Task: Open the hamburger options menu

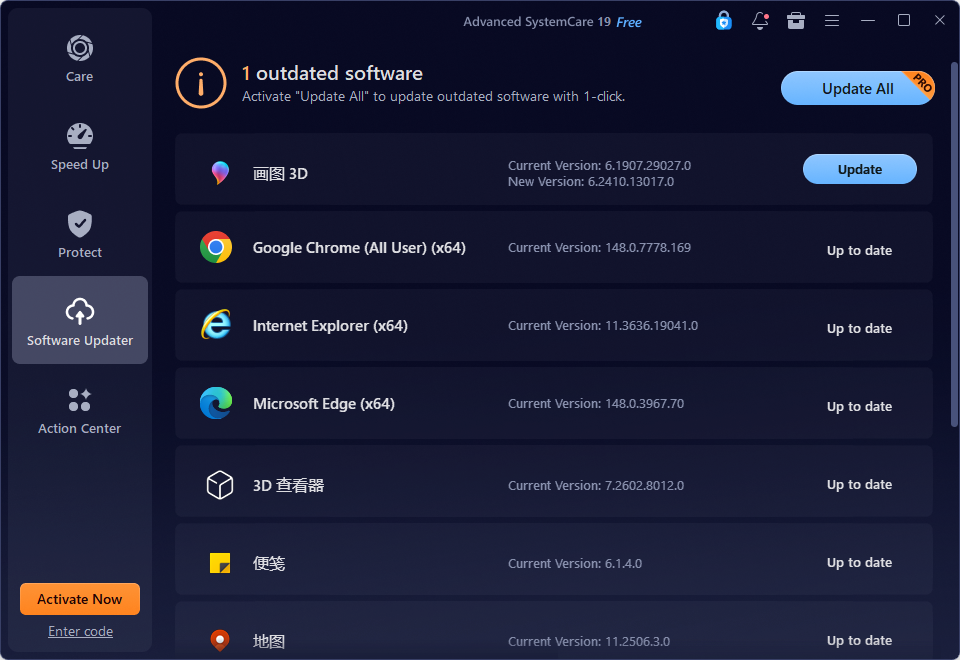Action: point(831,20)
